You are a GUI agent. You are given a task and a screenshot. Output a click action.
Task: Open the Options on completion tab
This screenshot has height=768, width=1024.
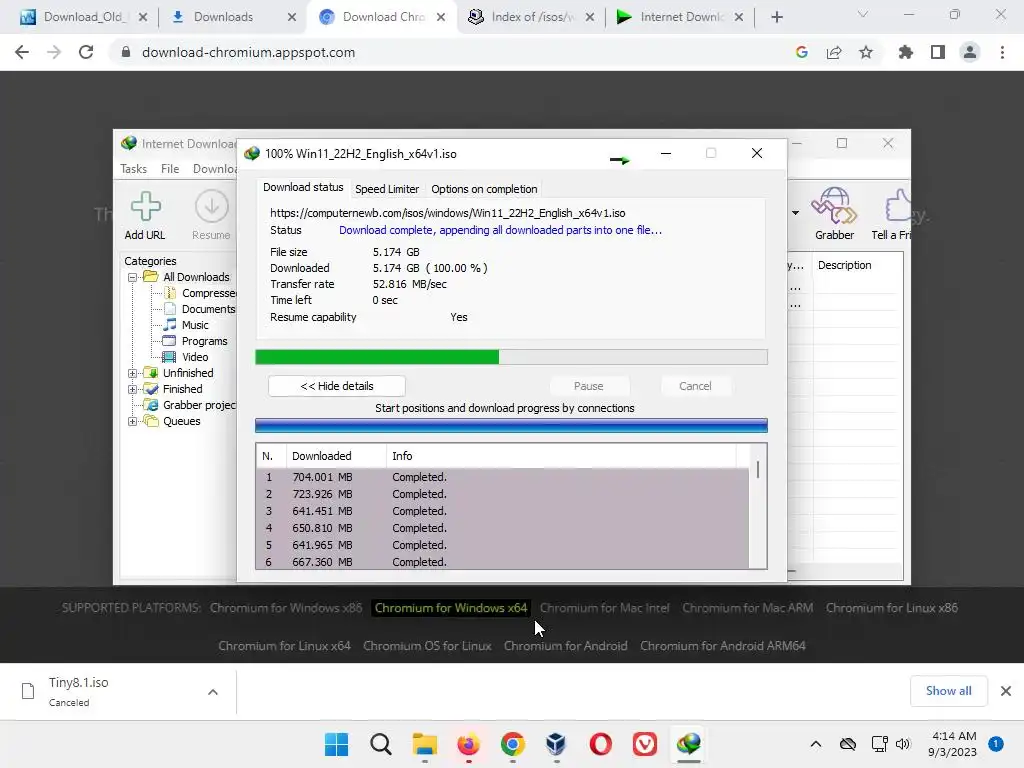pyautogui.click(x=484, y=189)
